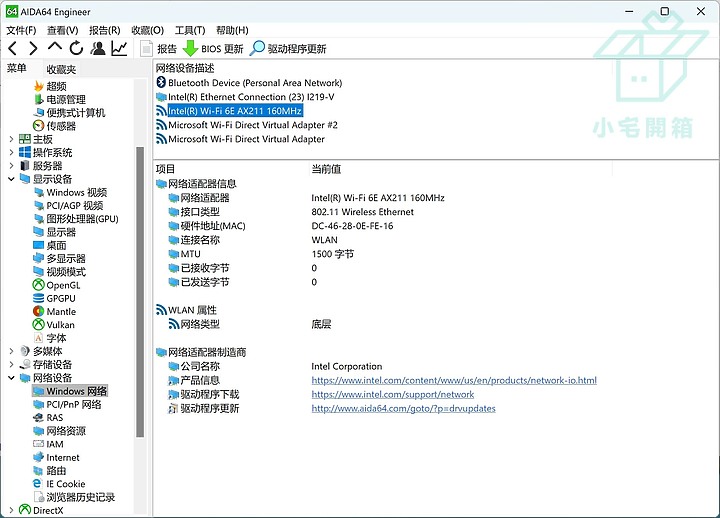Select 超频 in the tree
Image resolution: width=720 pixels, height=518 pixels.
(x=51, y=86)
